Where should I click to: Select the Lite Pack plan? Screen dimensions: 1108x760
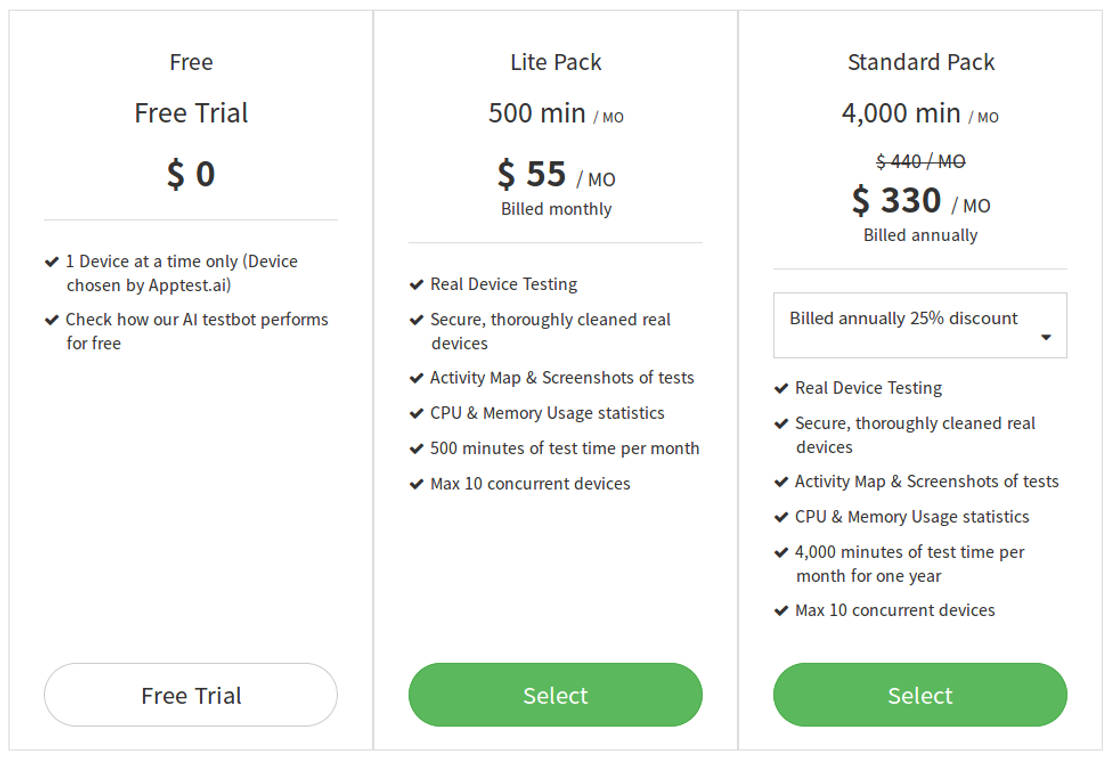tap(555, 695)
